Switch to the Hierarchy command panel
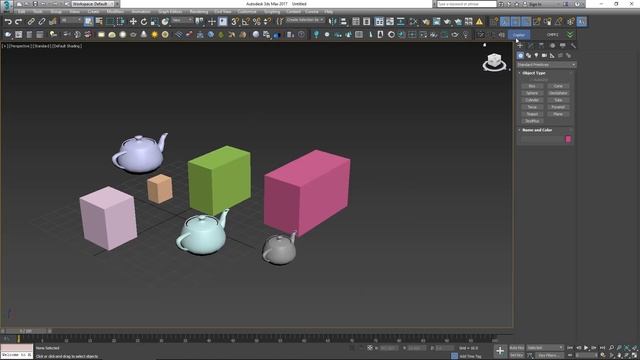640x360 pixels. tap(541, 46)
